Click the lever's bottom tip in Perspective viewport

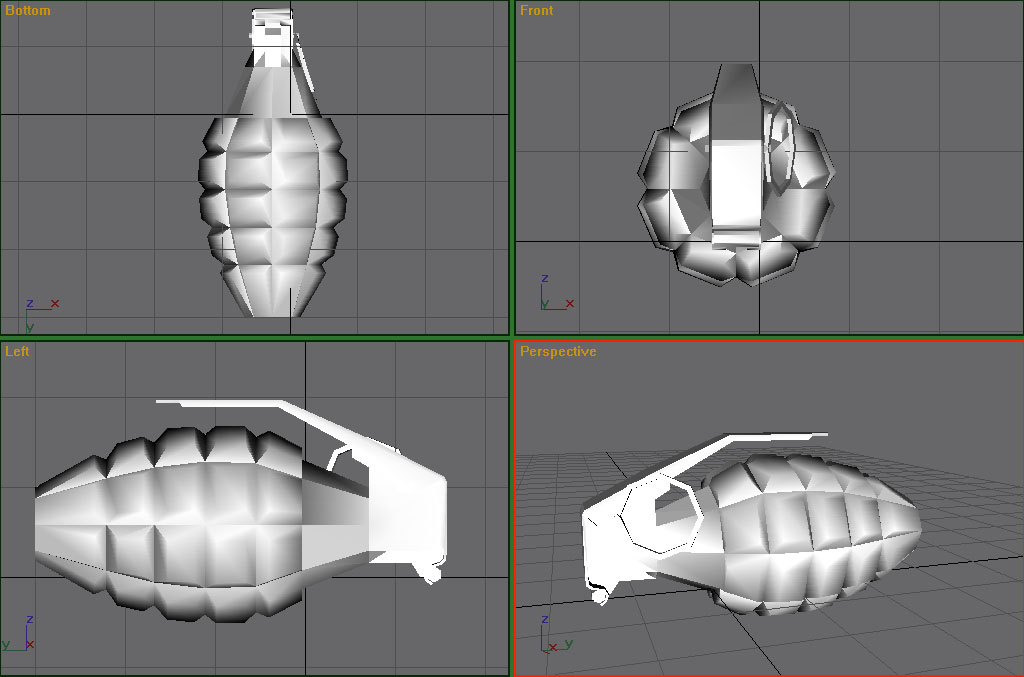click(600, 595)
